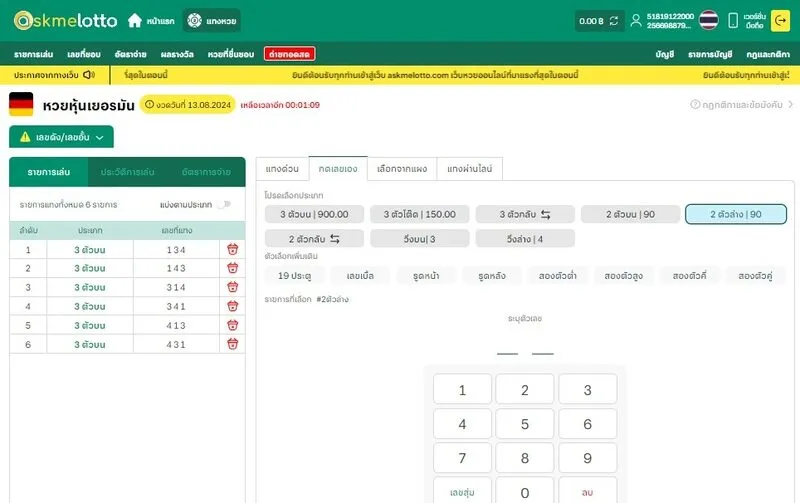The height and width of the screenshot is (503, 800).
Task: Toggle the แบ่งตามประเภท switch
Action: click(x=223, y=205)
